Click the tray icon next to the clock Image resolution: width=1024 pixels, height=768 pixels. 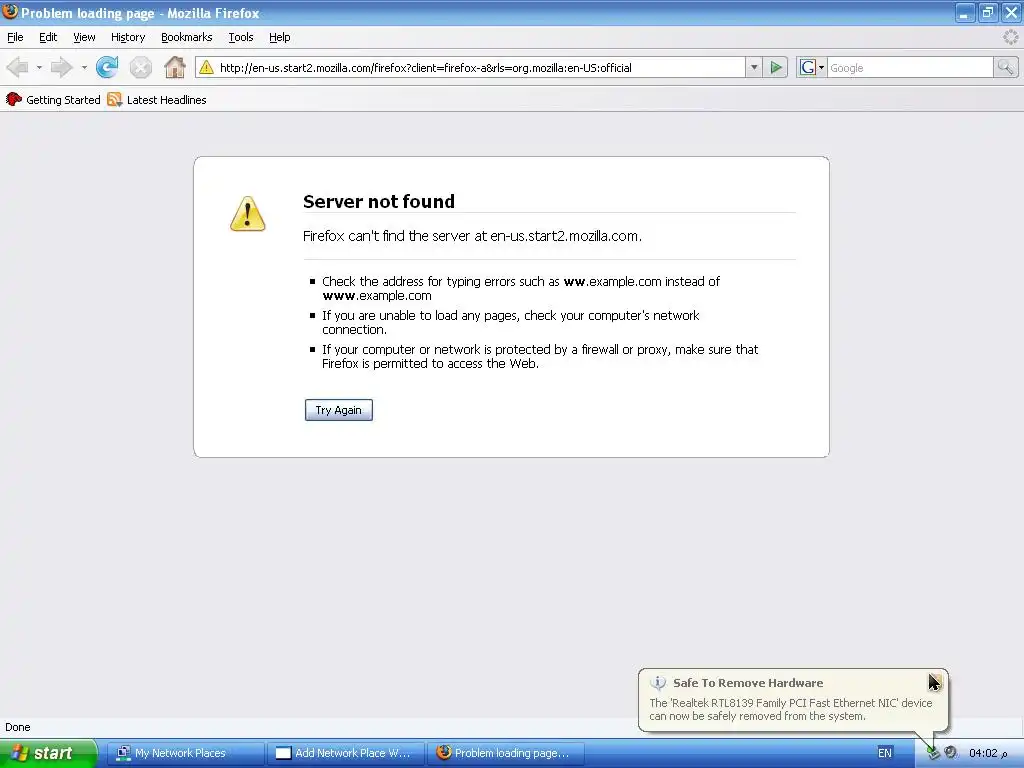tap(950, 753)
